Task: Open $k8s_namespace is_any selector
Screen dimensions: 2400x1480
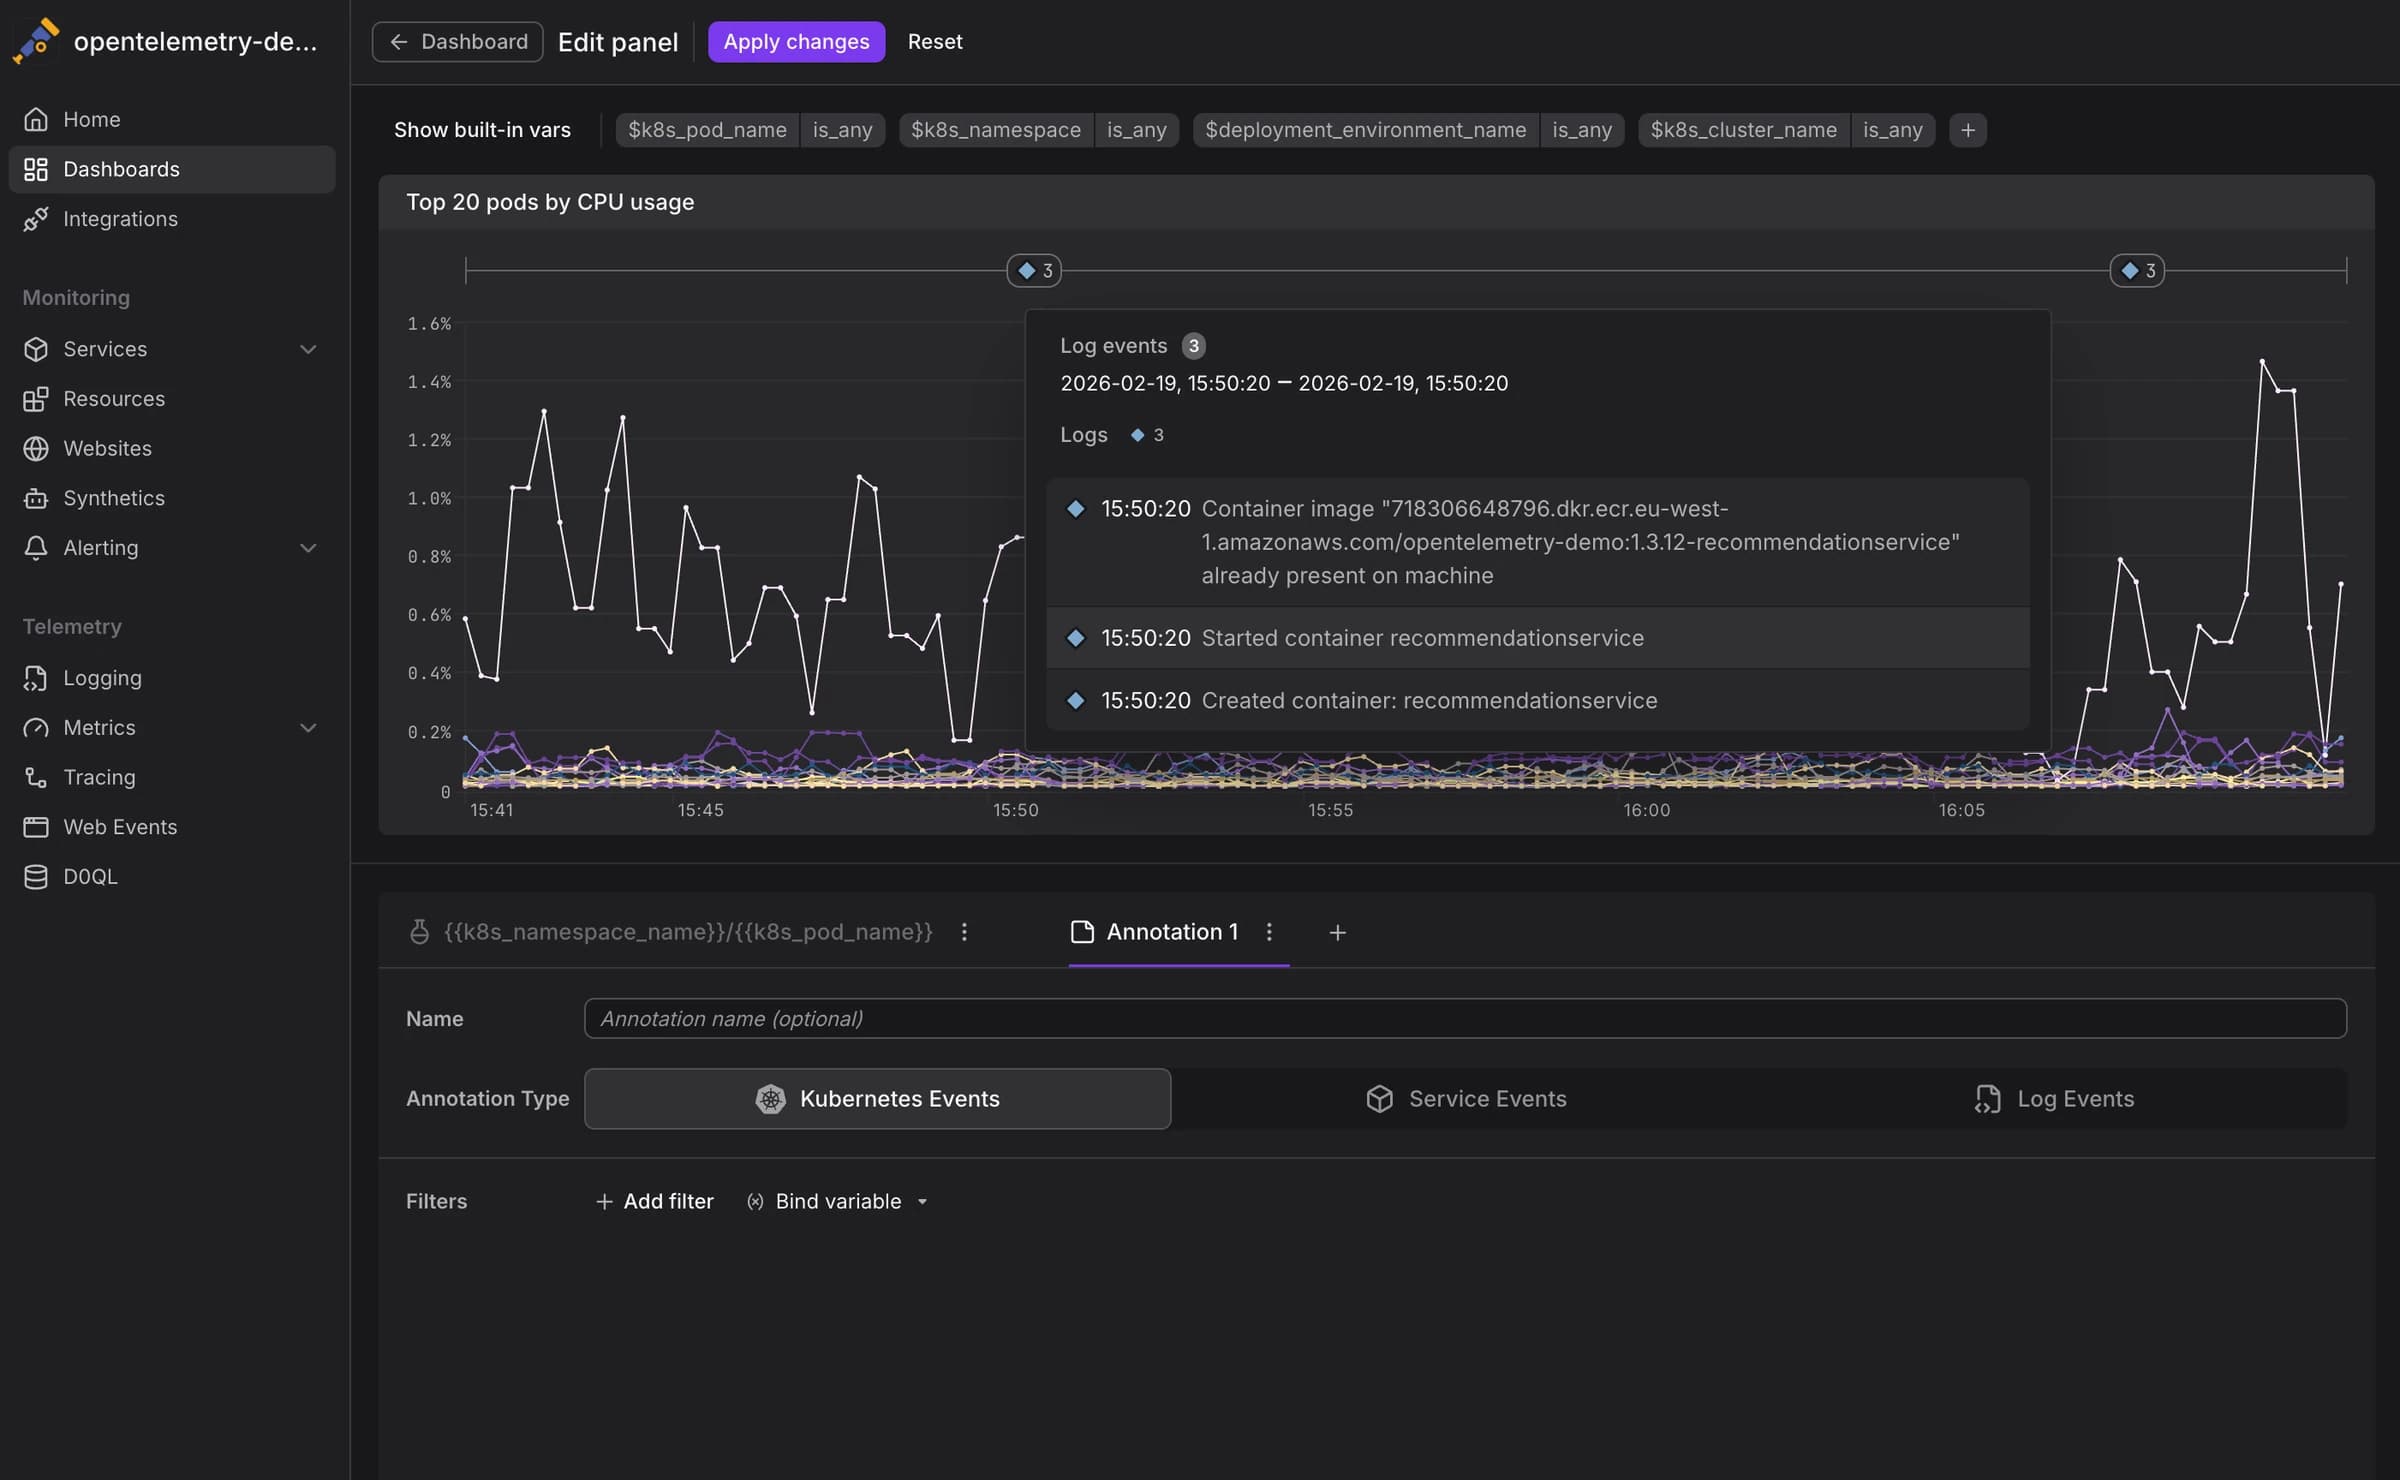Action: [x=1137, y=130]
